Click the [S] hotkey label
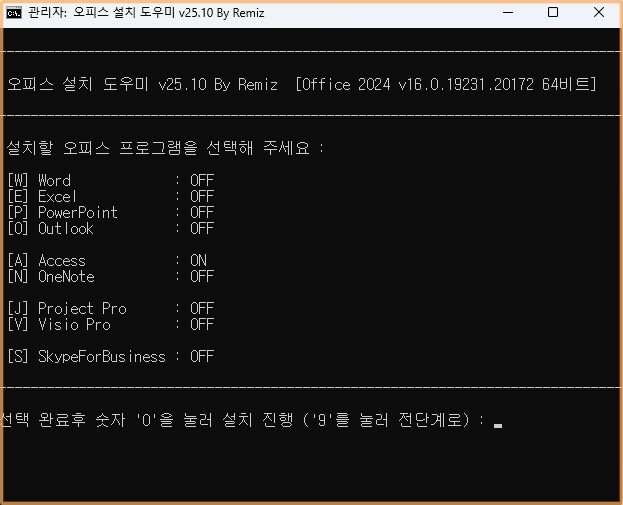This screenshot has height=505, width=623. coord(18,357)
